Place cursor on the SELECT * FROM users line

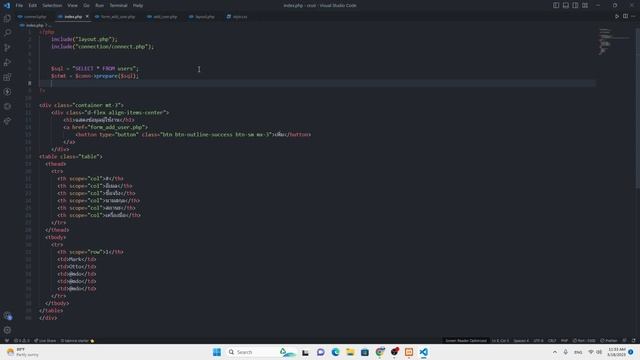[95, 69]
